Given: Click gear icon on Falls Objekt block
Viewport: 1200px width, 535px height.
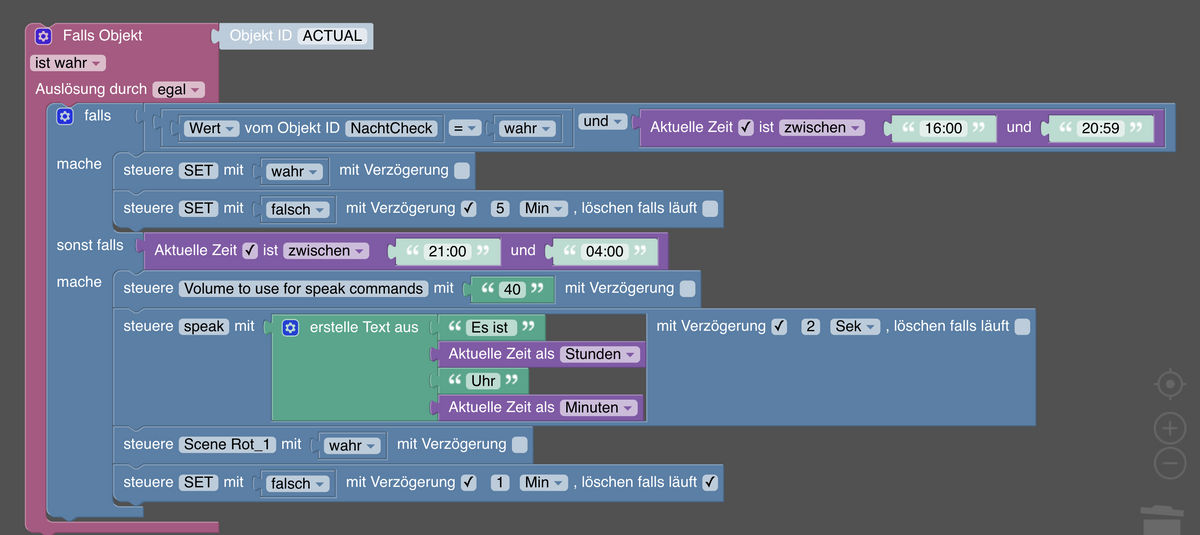Looking at the screenshot, I should coord(43,36).
